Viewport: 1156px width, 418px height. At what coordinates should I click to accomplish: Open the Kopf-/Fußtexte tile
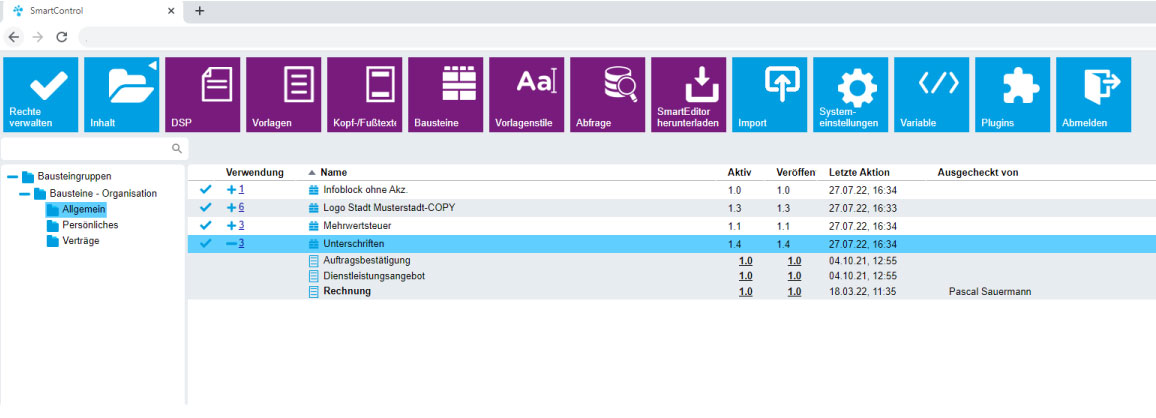click(365, 94)
